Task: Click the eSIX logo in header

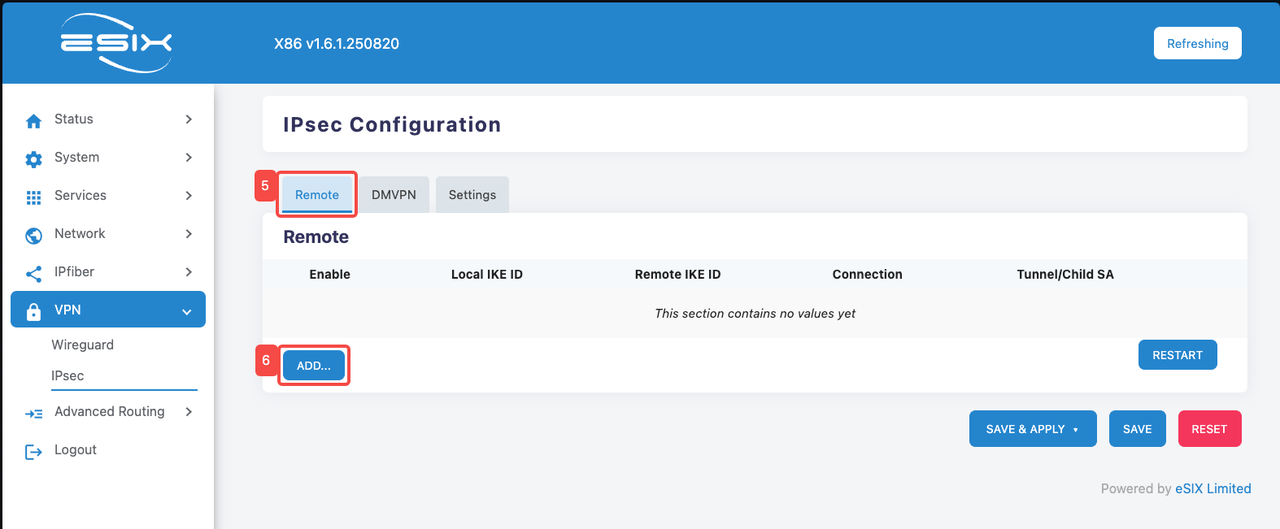Action: tap(116, 43)
